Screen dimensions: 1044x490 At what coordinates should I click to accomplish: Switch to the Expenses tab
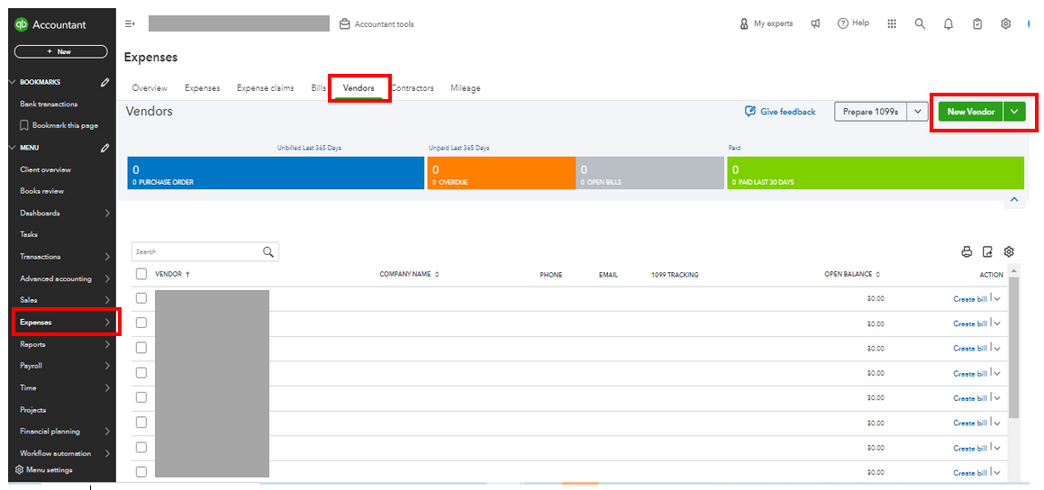(x=202, y=88)
